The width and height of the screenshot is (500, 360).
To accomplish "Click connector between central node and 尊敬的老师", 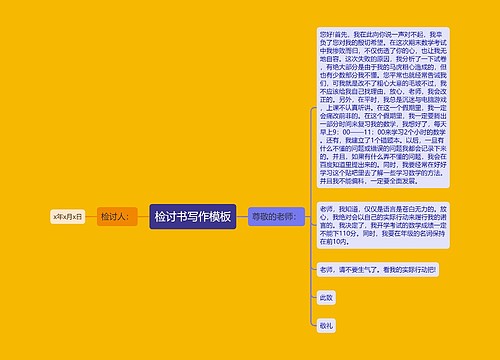I will click(x=242, y=217).
